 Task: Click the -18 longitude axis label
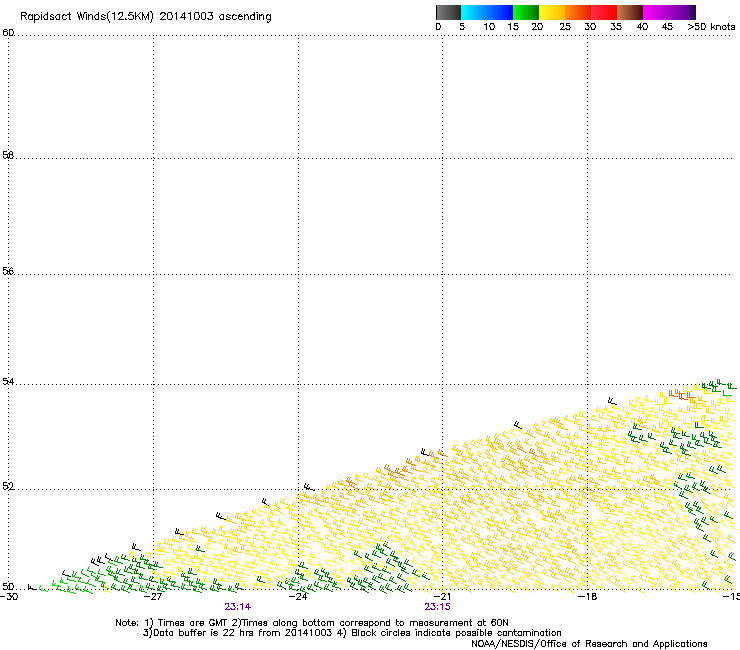coord(588,597)
